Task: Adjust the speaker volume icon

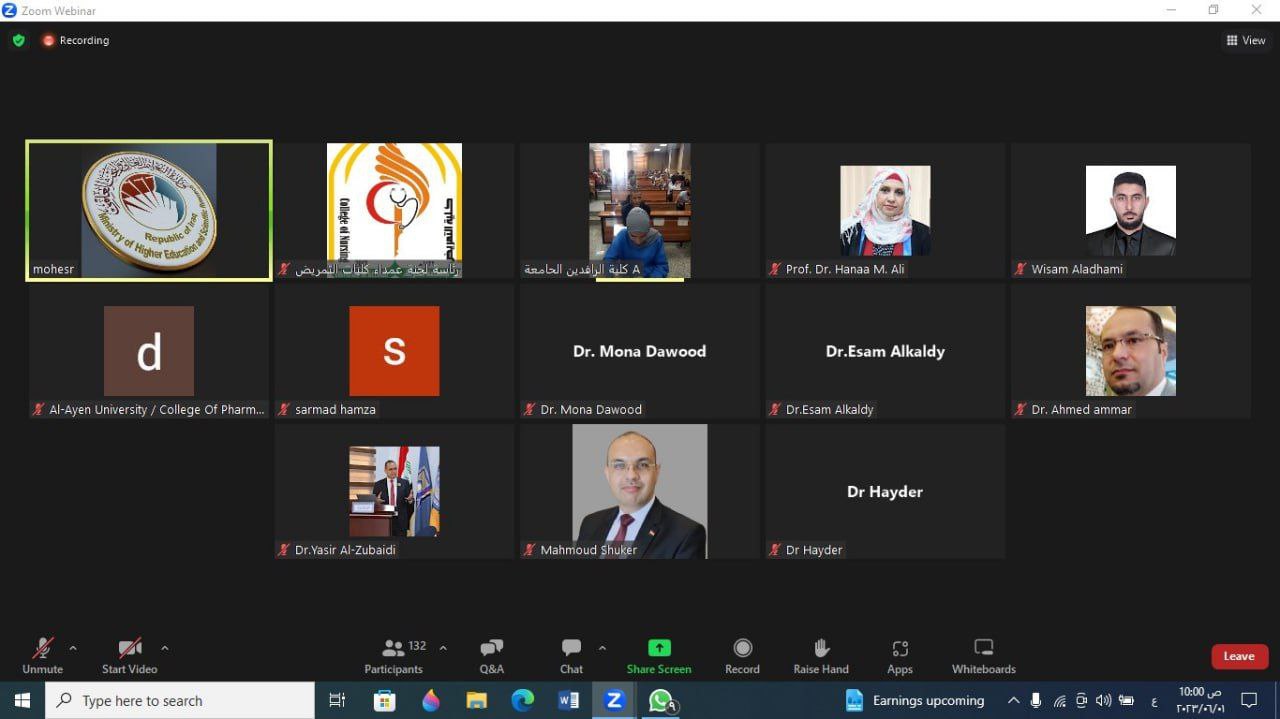Action: 1104,700
